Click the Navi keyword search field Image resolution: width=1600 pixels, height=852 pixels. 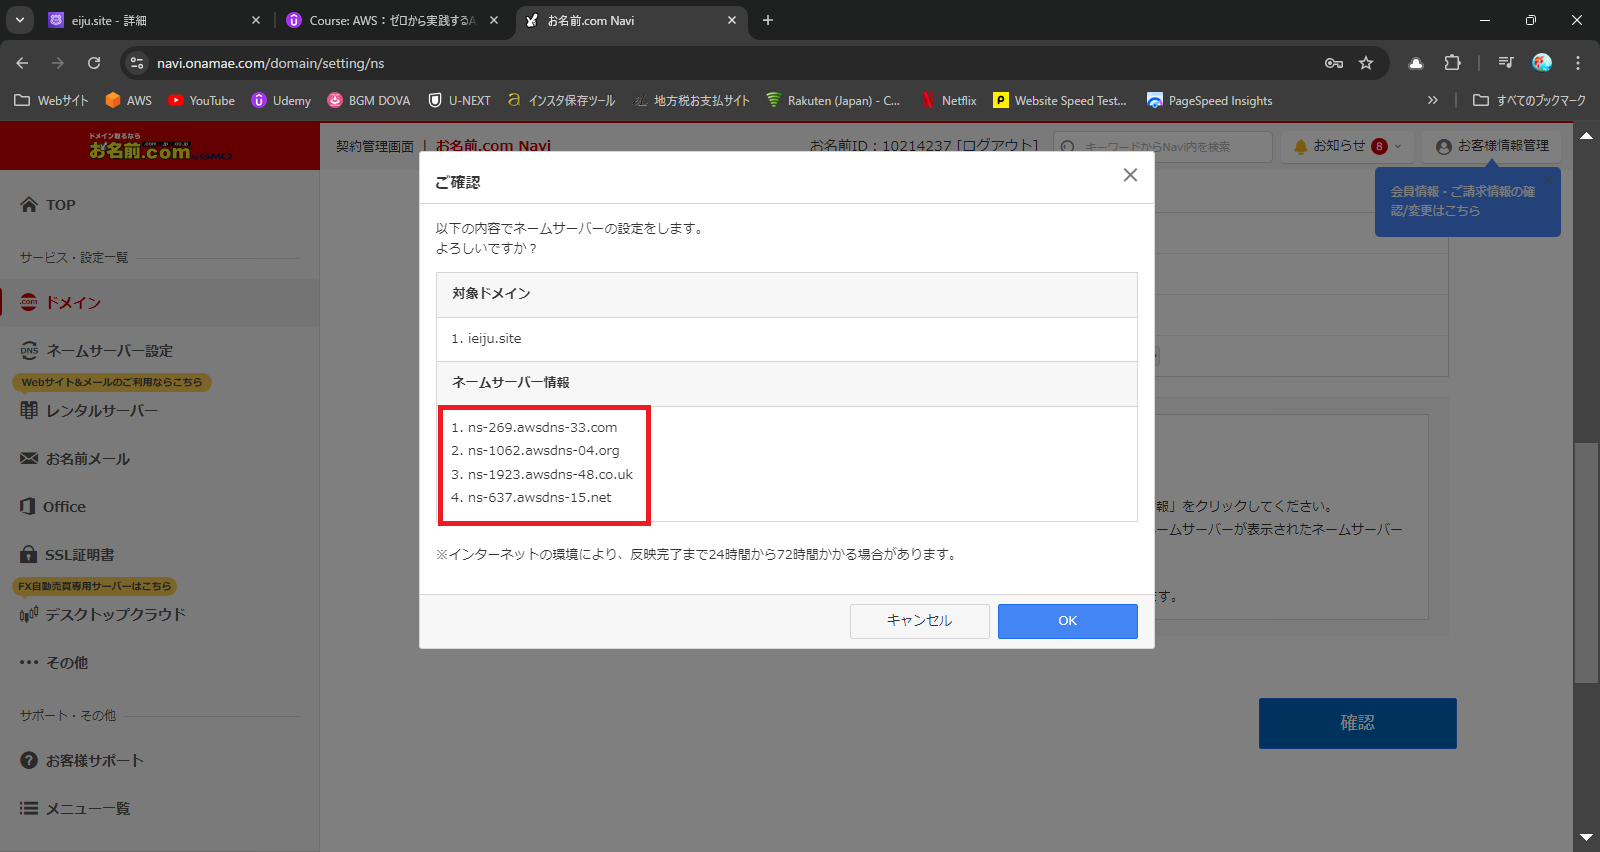(x=1163, y=147)
